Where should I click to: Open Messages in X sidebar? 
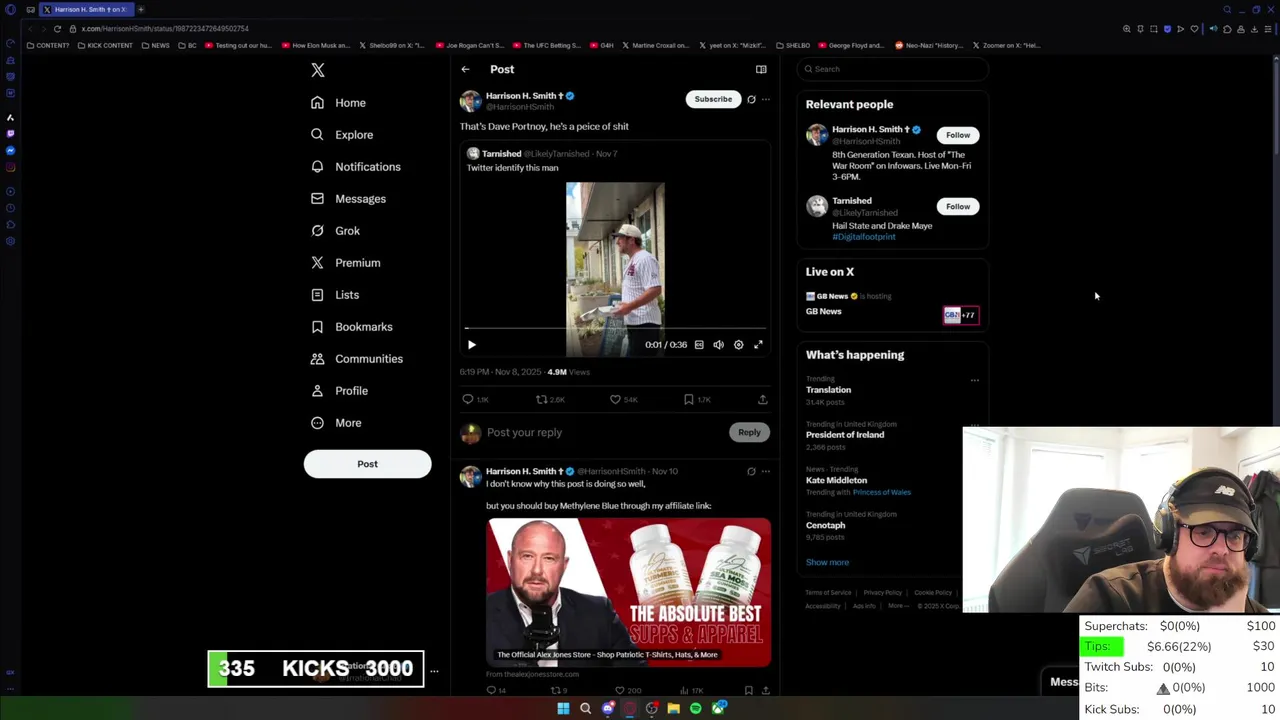[x=348, y=199]
